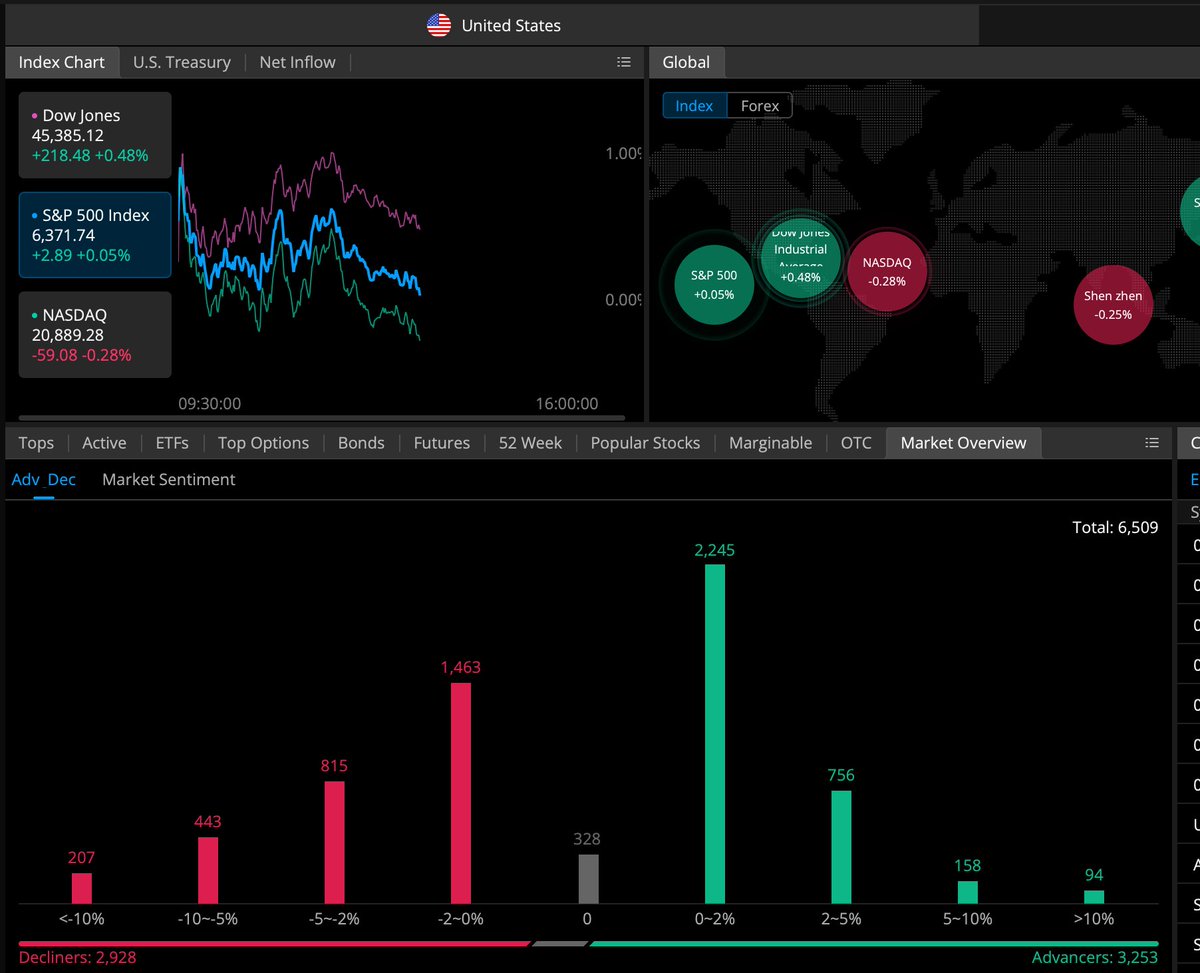Screen dimensions: 1200x973
Task: Select the S&P 500 Index card
Action: click(95, 235)
